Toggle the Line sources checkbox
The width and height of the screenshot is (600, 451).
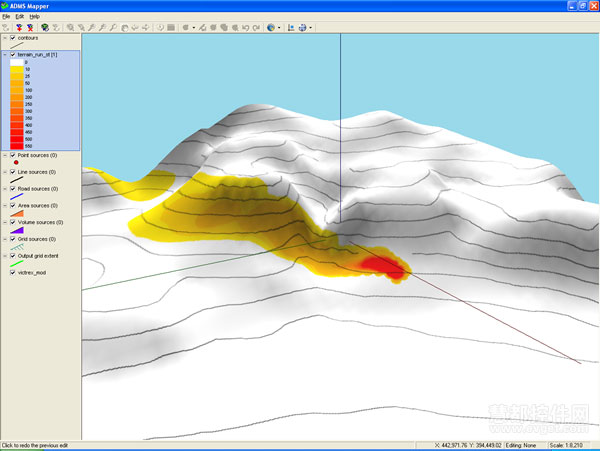click(x=13, y=172)
